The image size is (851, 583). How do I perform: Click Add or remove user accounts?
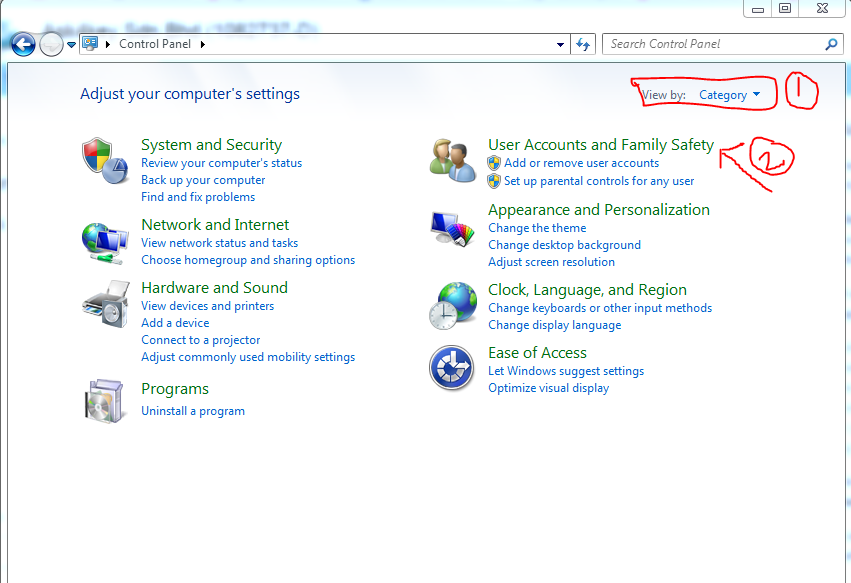581,163
